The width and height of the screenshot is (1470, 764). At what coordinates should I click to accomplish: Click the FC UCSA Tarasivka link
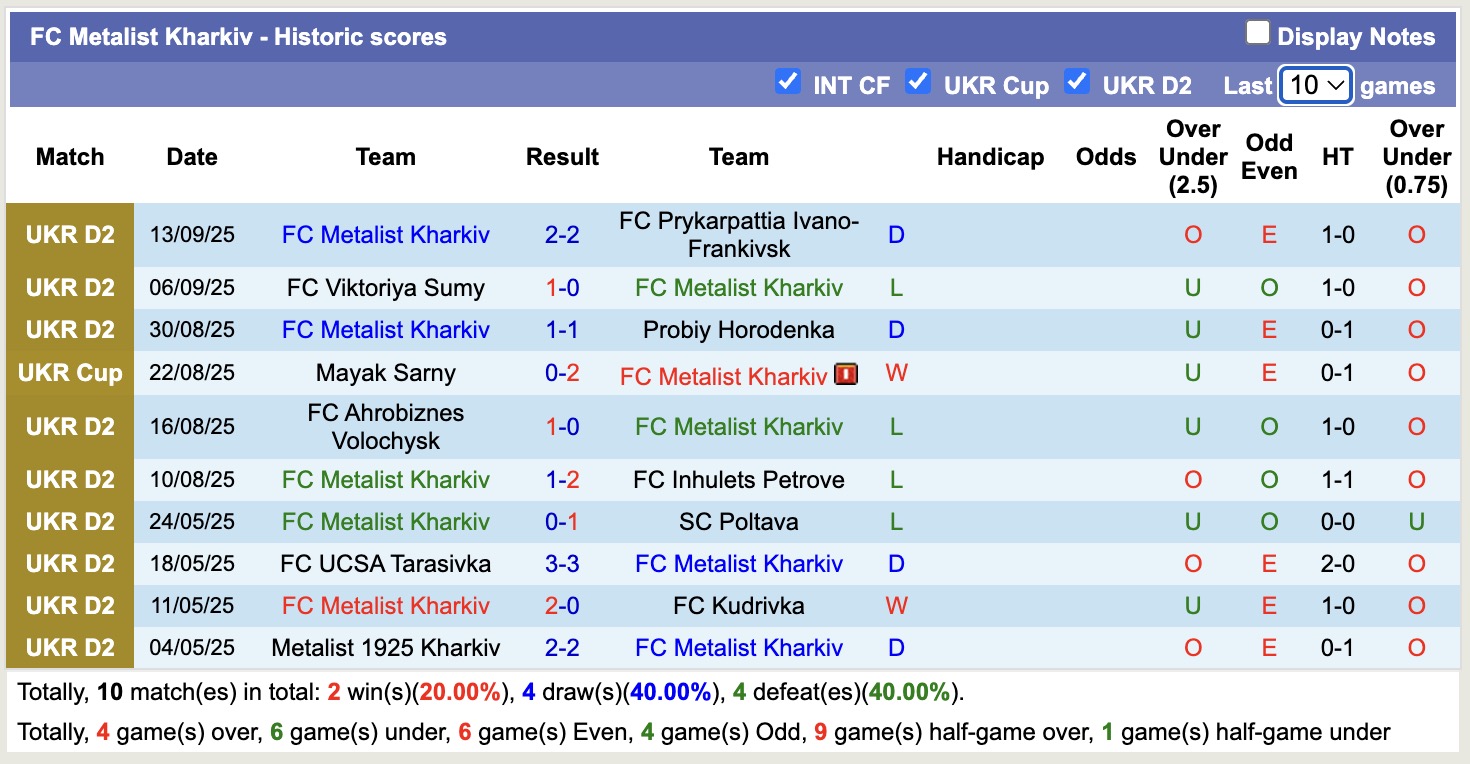(385, 564)
